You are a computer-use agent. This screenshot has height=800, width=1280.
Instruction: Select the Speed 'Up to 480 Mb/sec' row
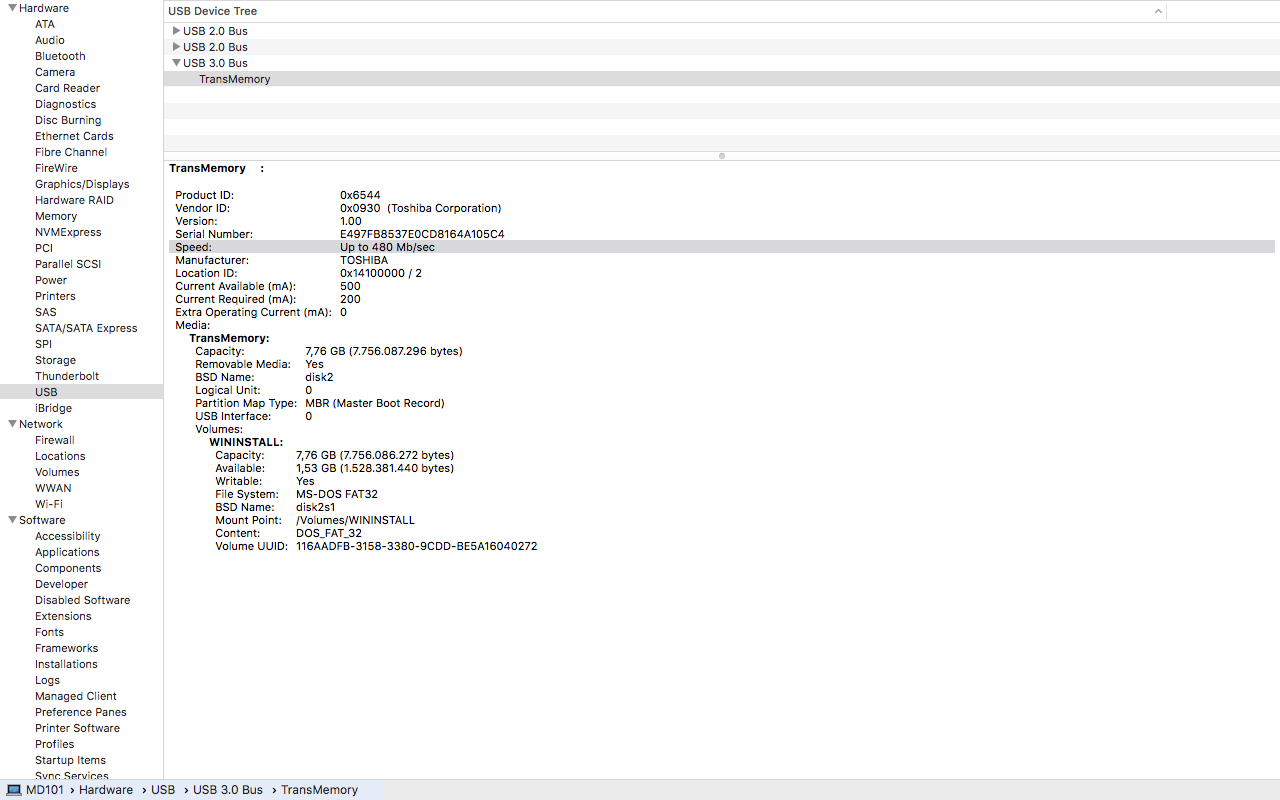(722, 247)
